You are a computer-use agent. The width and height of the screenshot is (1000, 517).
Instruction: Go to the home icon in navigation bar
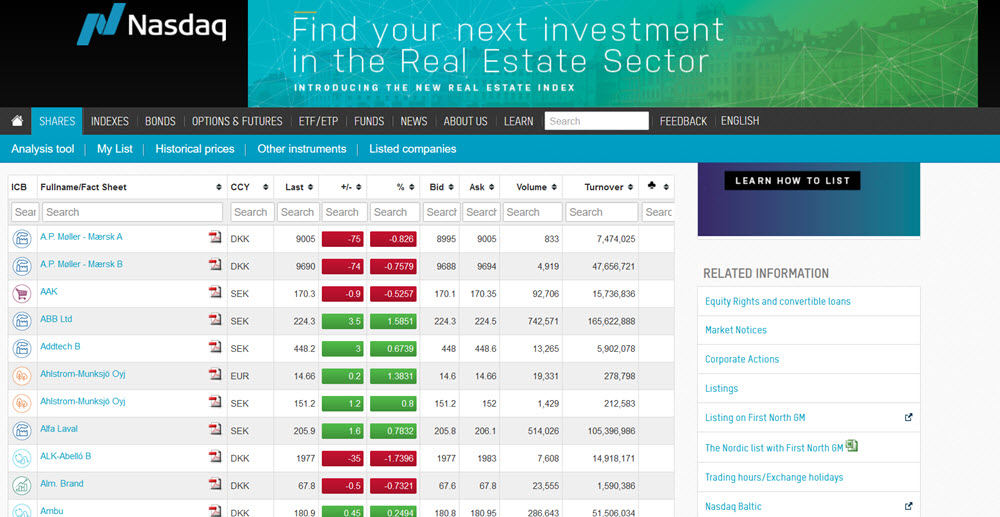(17, 121)
